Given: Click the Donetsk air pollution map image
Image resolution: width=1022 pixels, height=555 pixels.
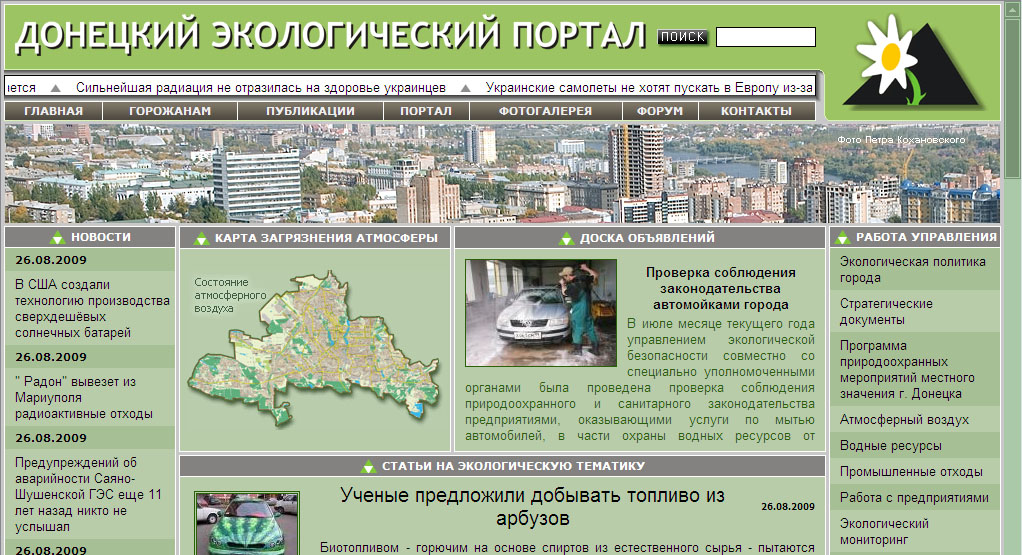Looking at the screenshot, I should pos(314,349).
